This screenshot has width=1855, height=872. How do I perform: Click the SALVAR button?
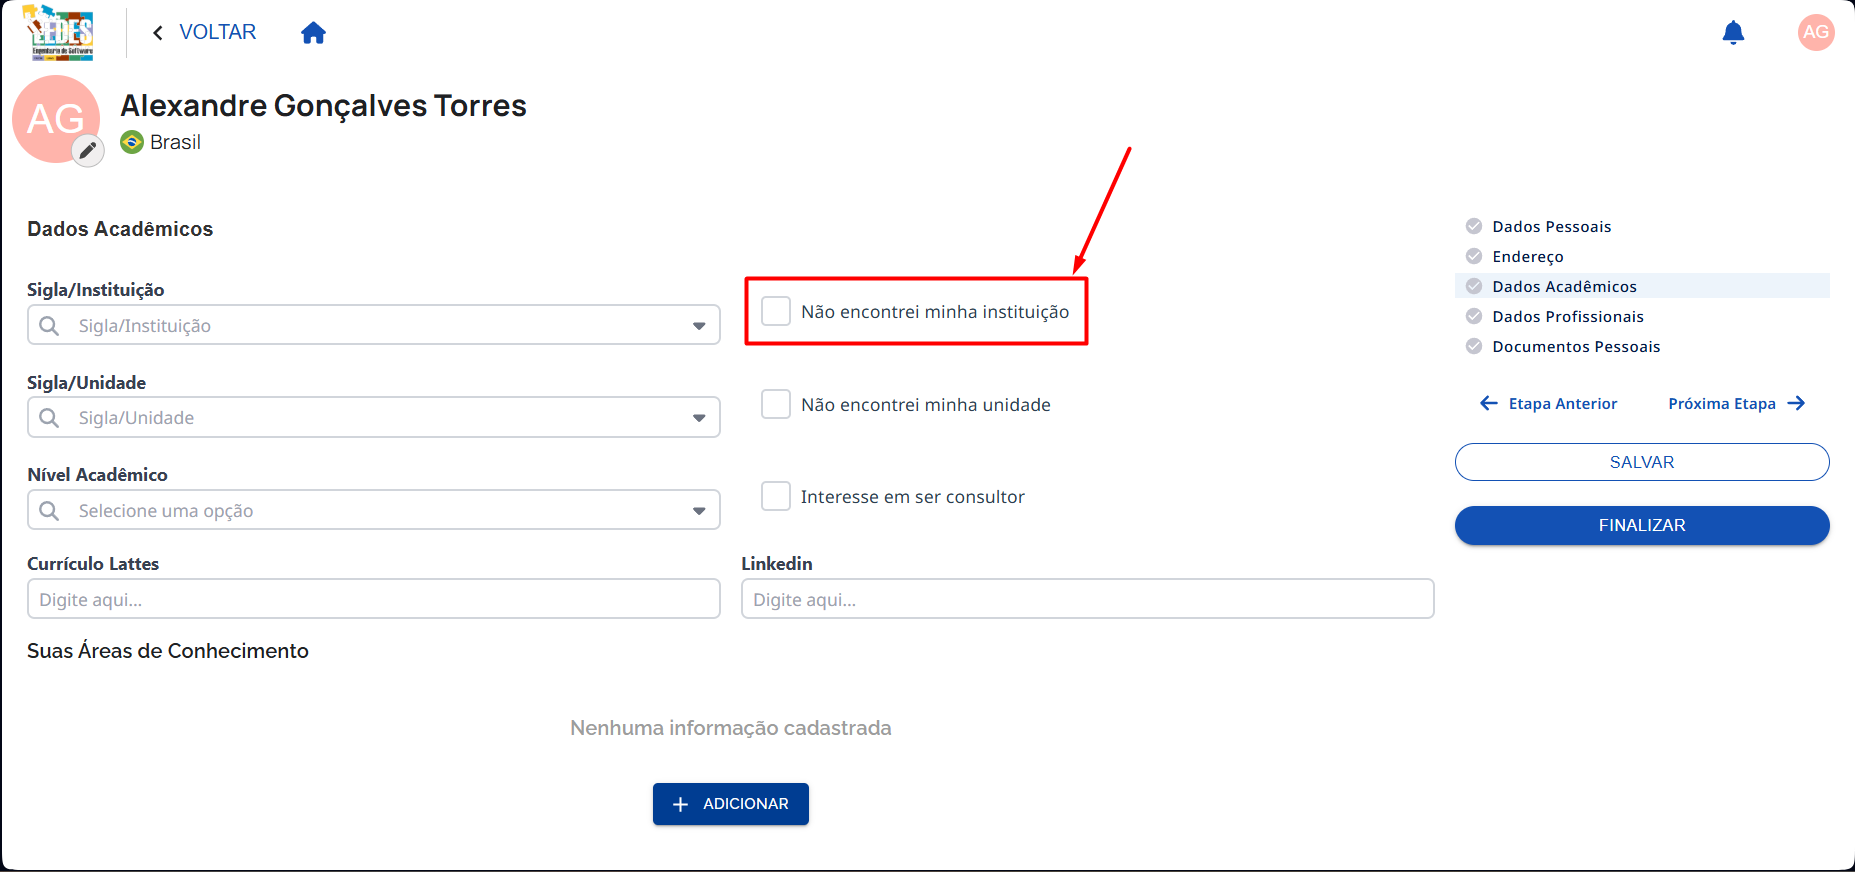[x=1642, y=462]
